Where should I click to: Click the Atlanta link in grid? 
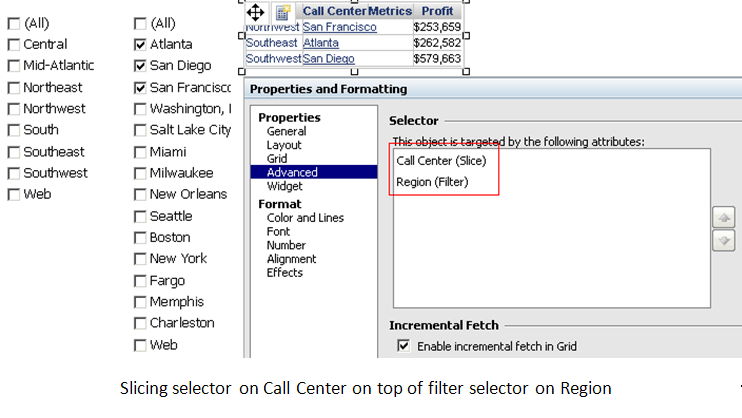321,43
